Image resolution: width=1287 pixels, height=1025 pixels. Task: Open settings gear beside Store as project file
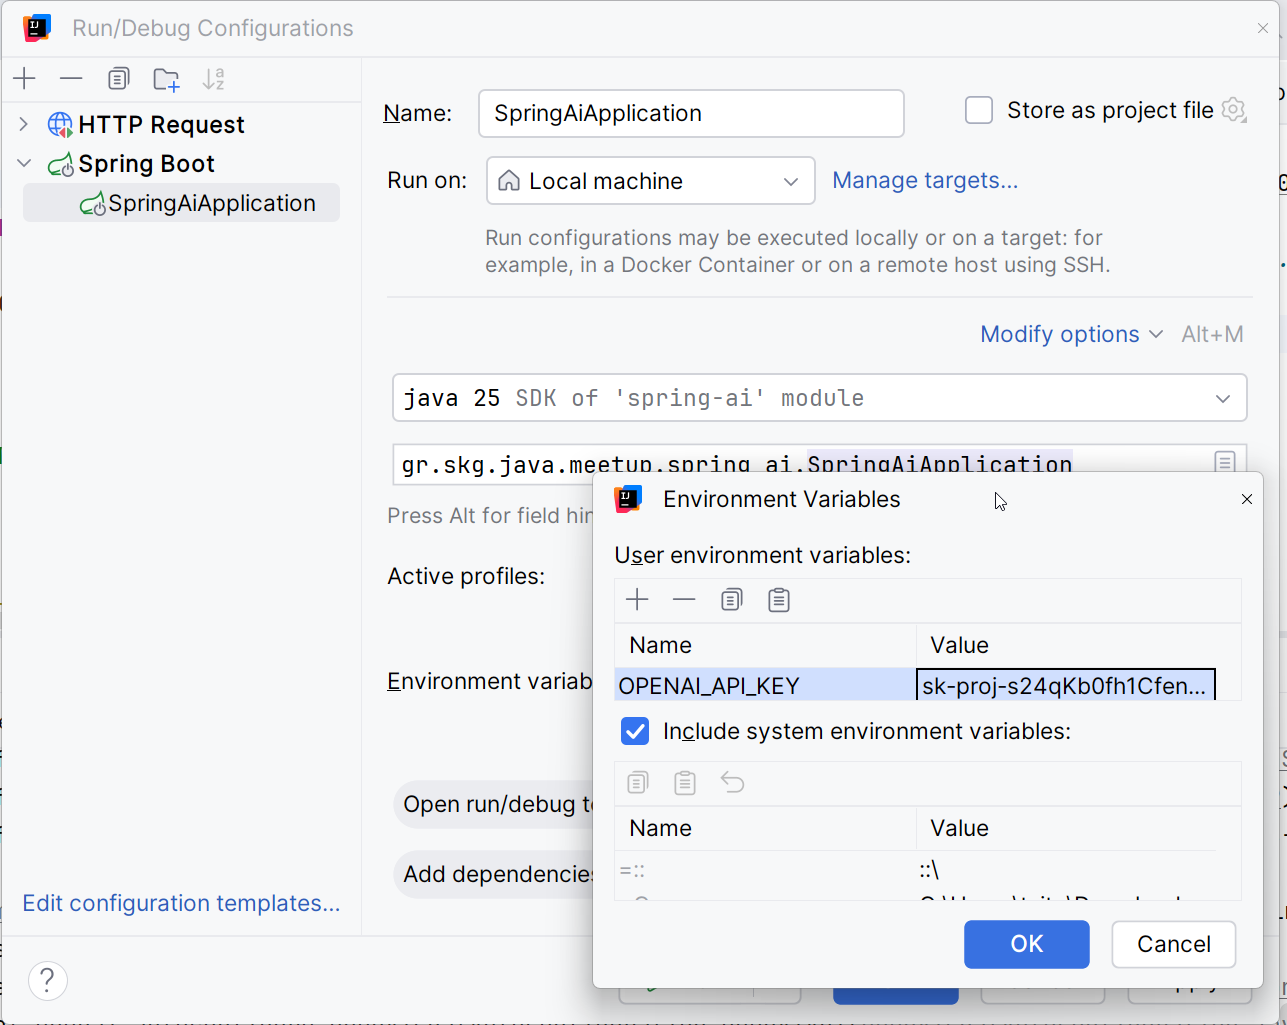tap(1235, 110)
